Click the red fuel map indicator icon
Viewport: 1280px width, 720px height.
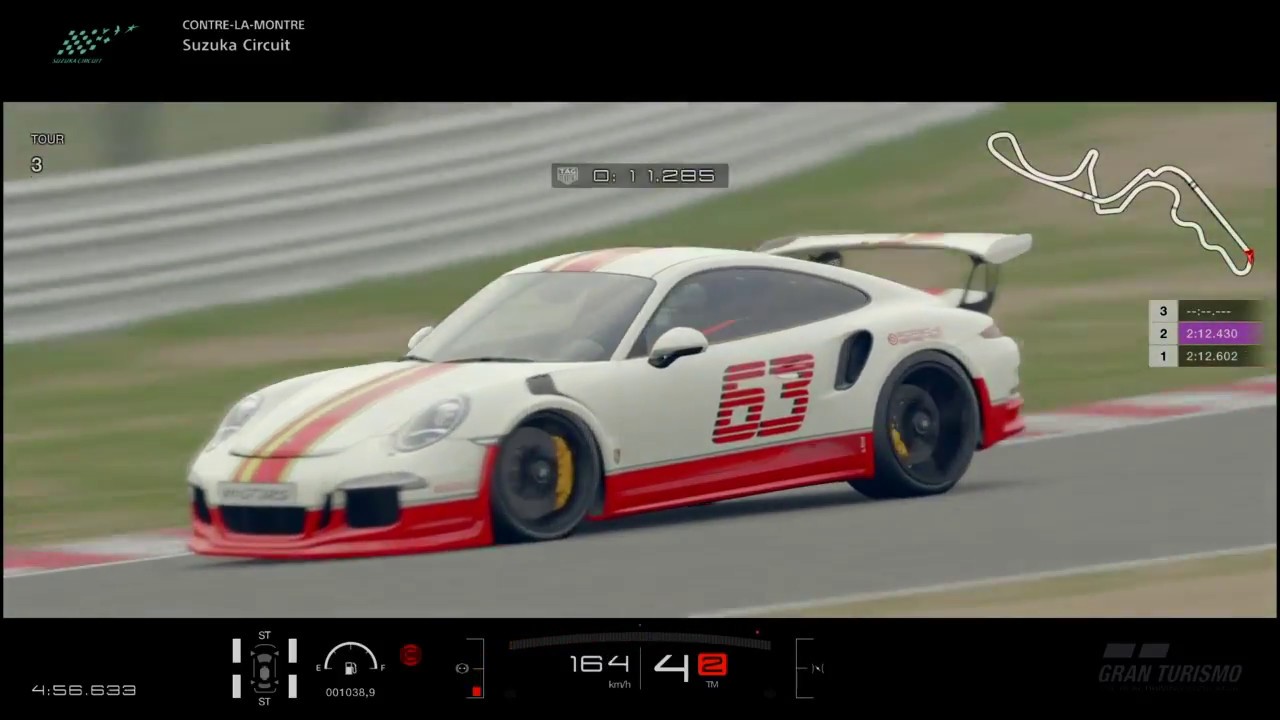(x=410, y=656)
